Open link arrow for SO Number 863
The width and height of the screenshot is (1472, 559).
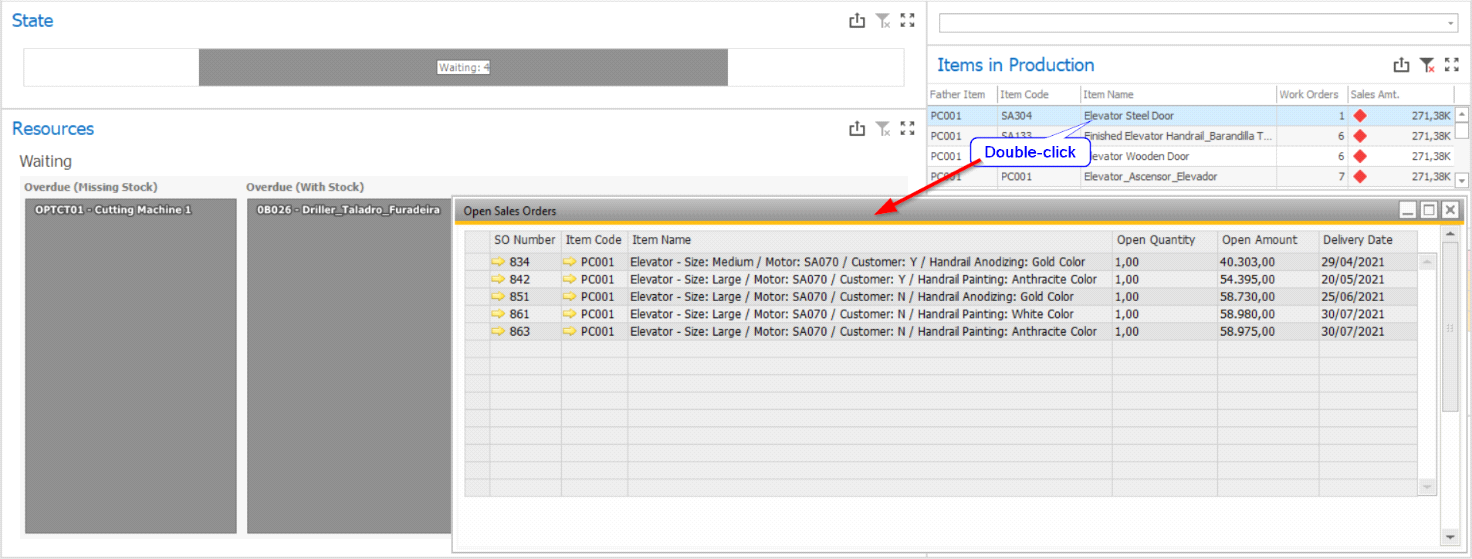pos(498,332)
